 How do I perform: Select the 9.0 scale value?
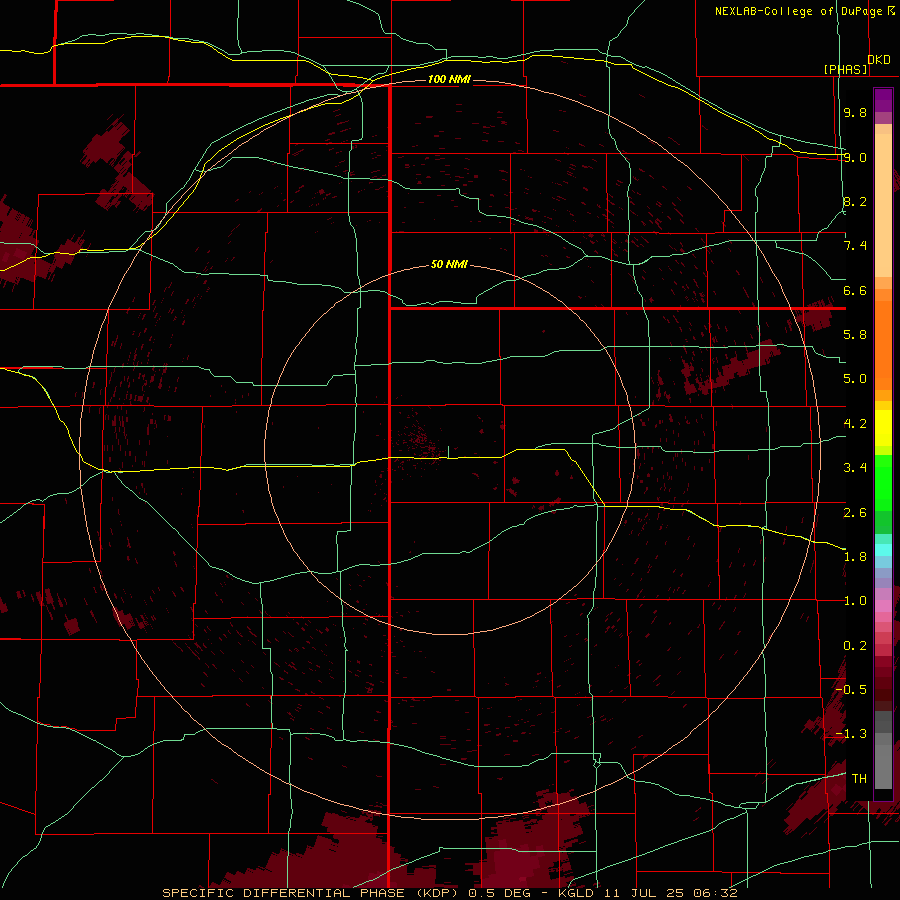pos(855,157)
